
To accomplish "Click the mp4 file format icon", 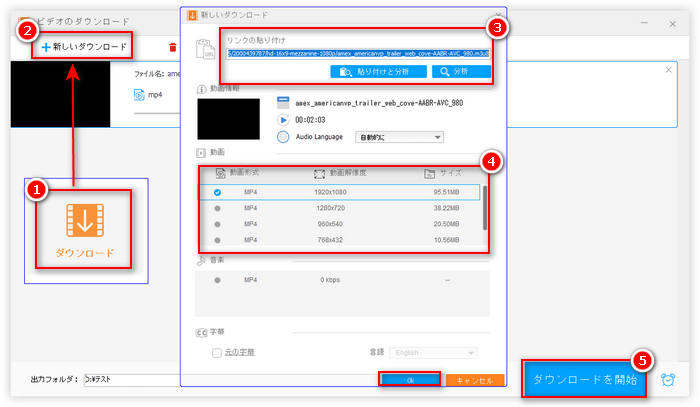I will click(139, 94).
